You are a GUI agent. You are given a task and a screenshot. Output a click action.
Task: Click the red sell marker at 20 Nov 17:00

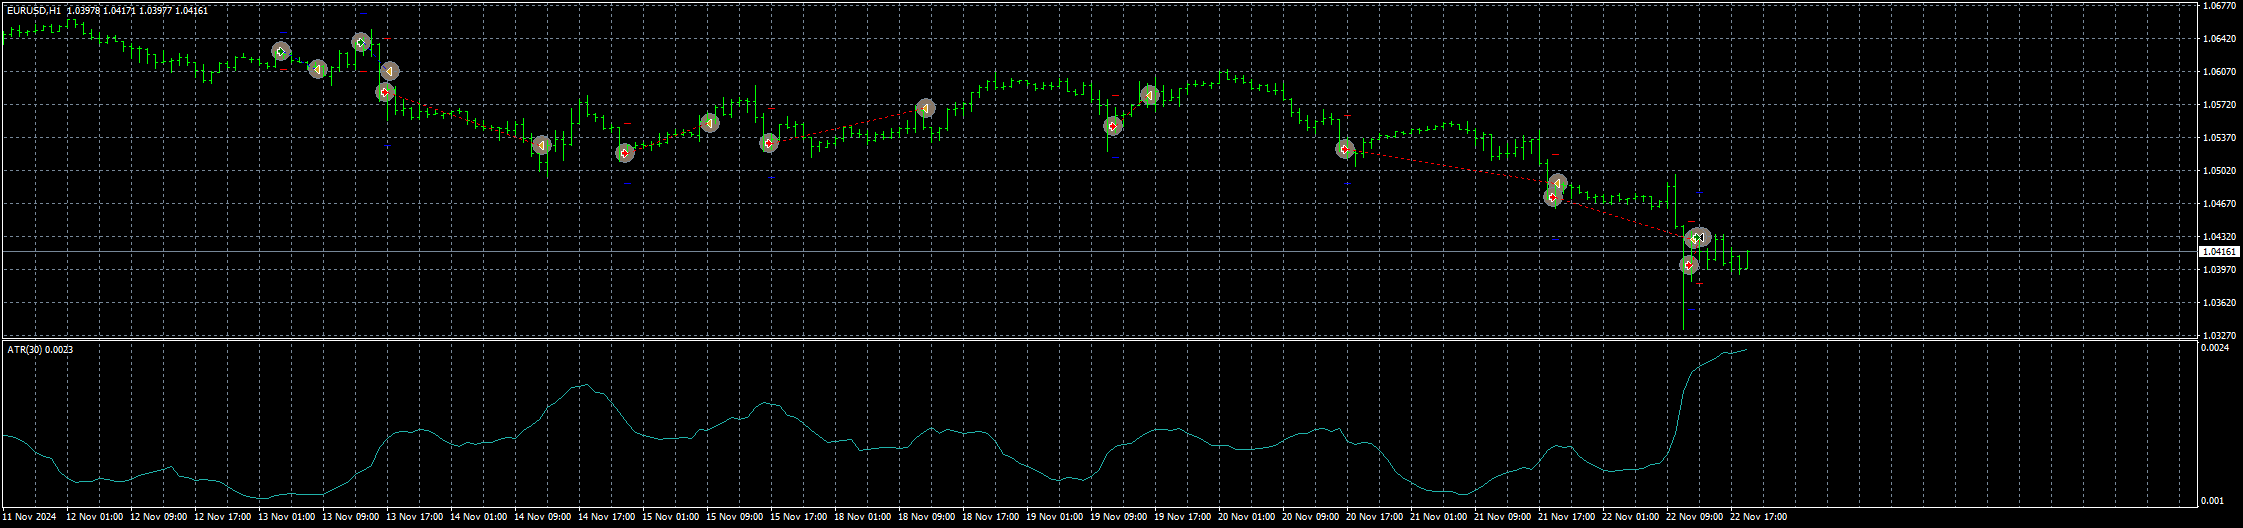(1345, 149)
